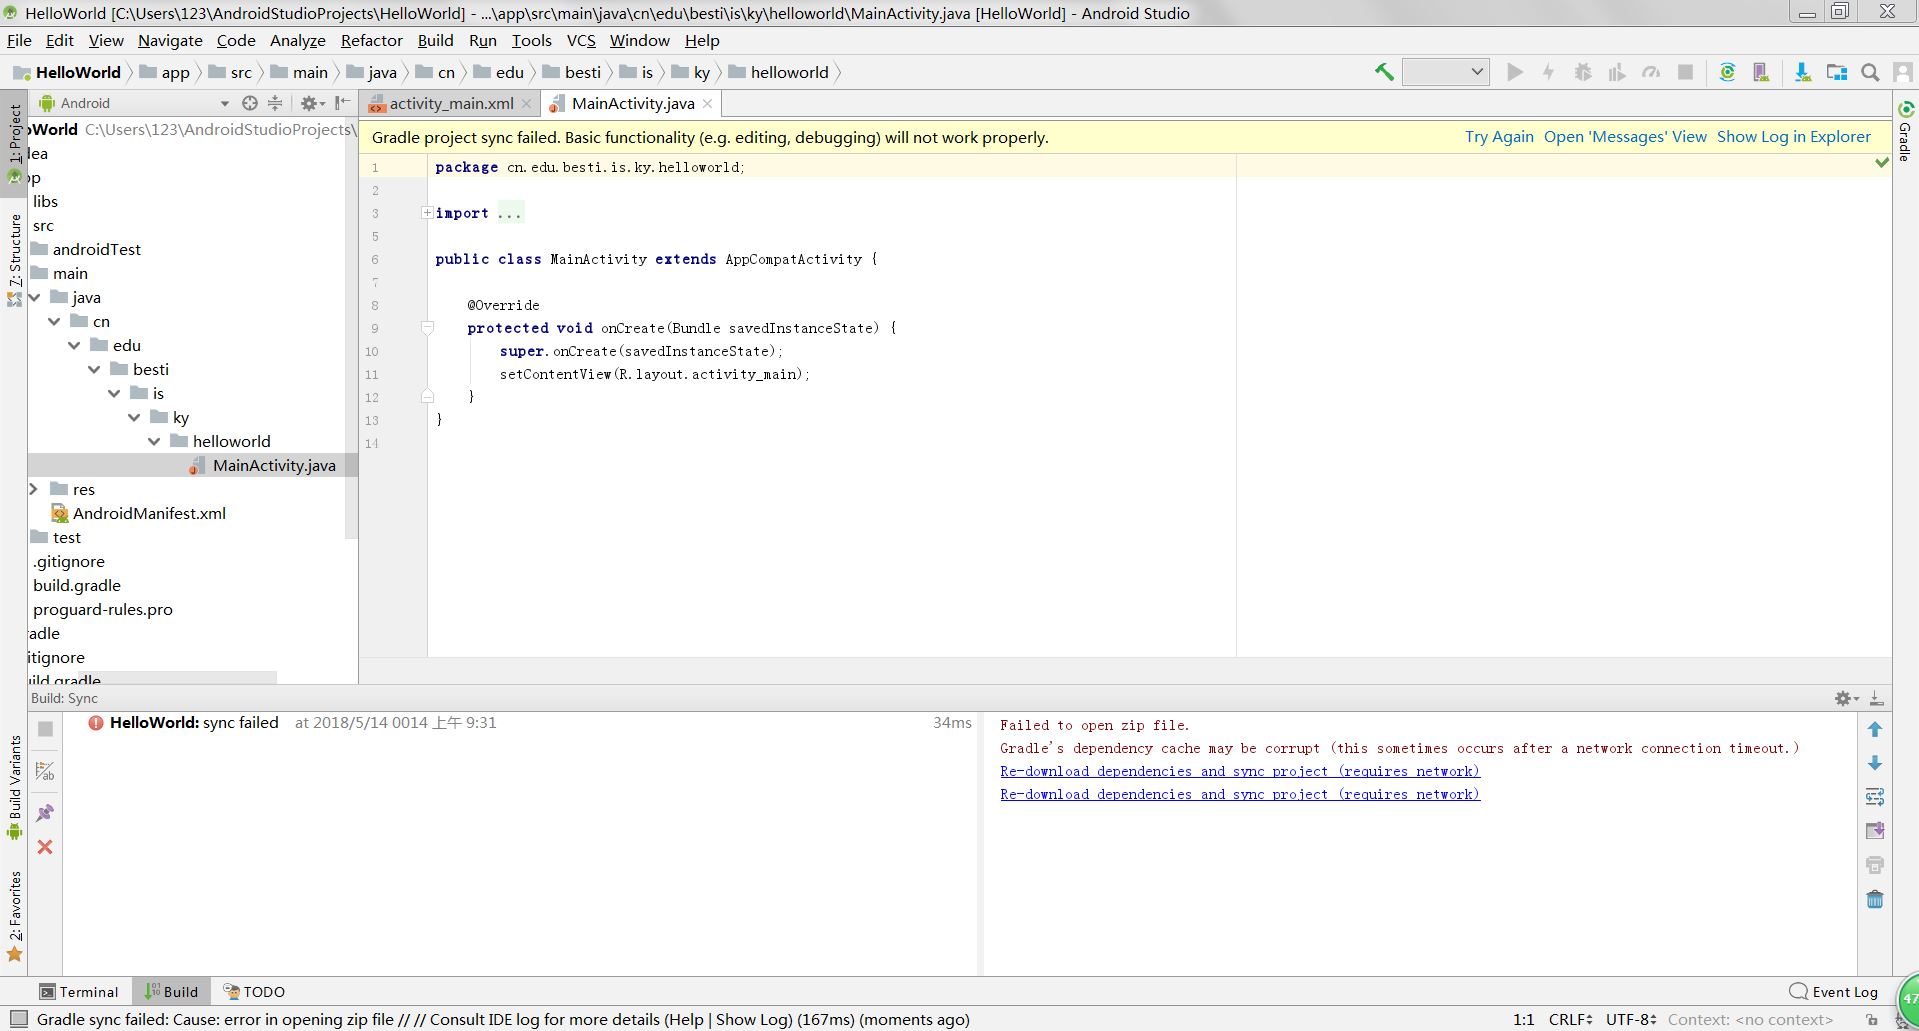Viewport: 1919px width, 1031px height.
Task: Click the Stop square icon
Action: (1685, 72)
